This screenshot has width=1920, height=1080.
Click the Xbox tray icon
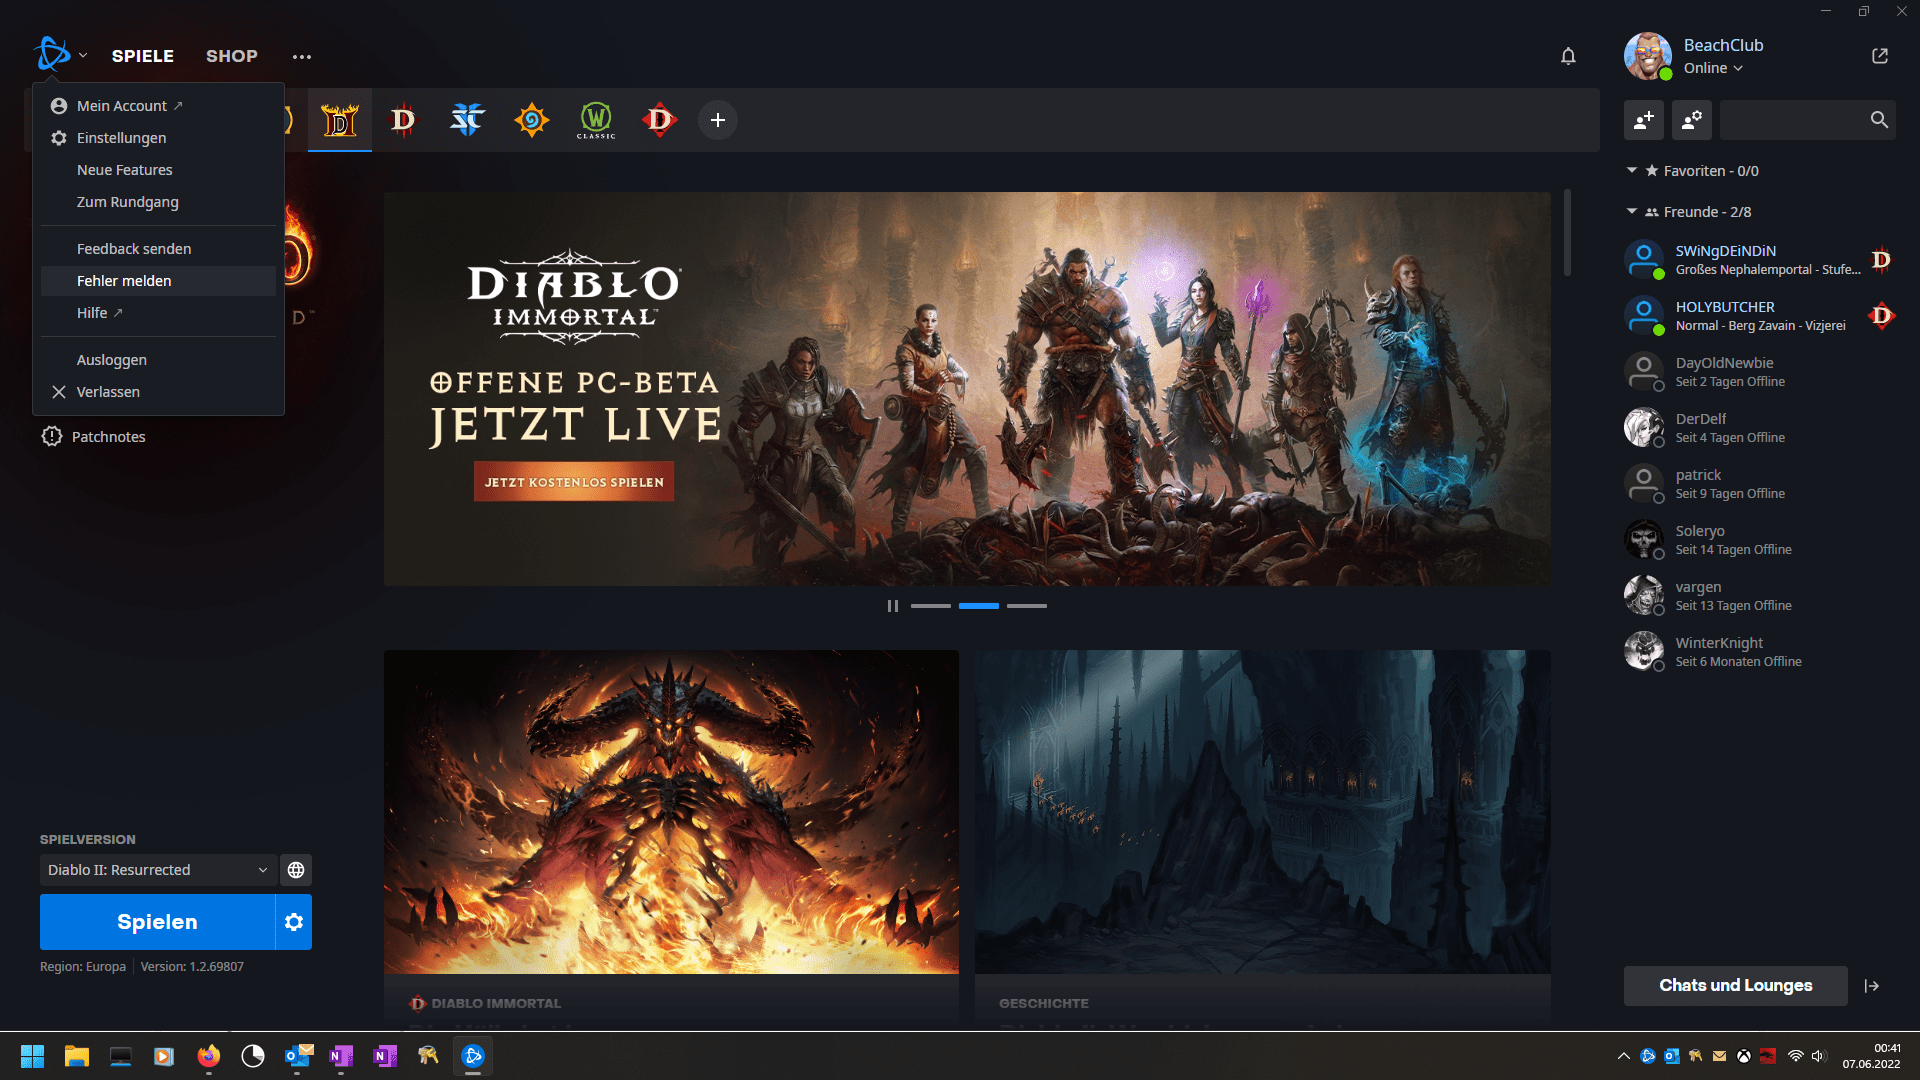pyautogui.click(x=1744, y=1056)
